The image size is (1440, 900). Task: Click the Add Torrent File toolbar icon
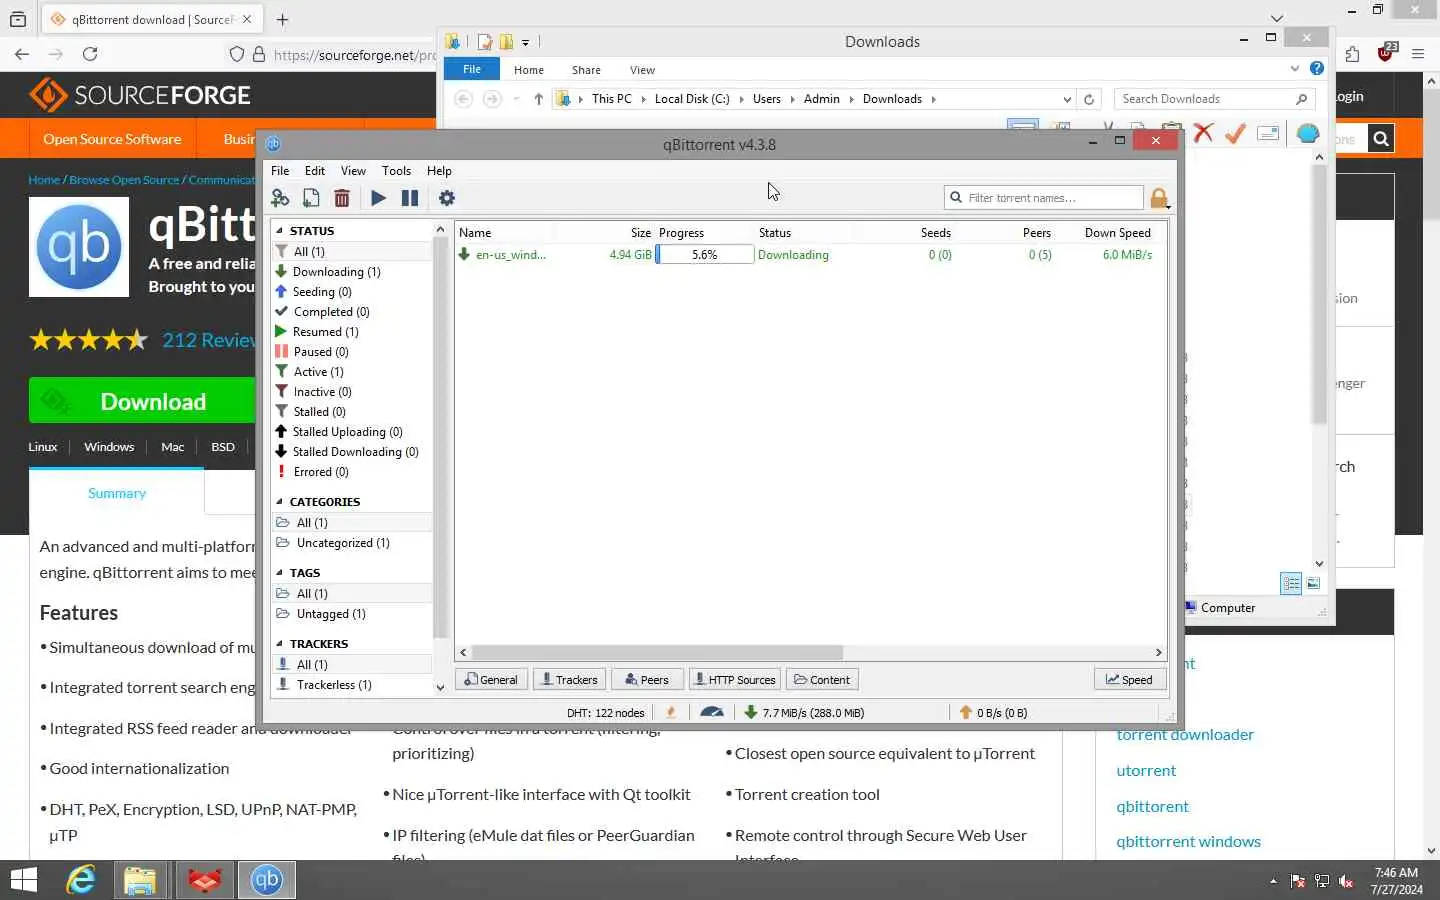[x=311, y=198]
